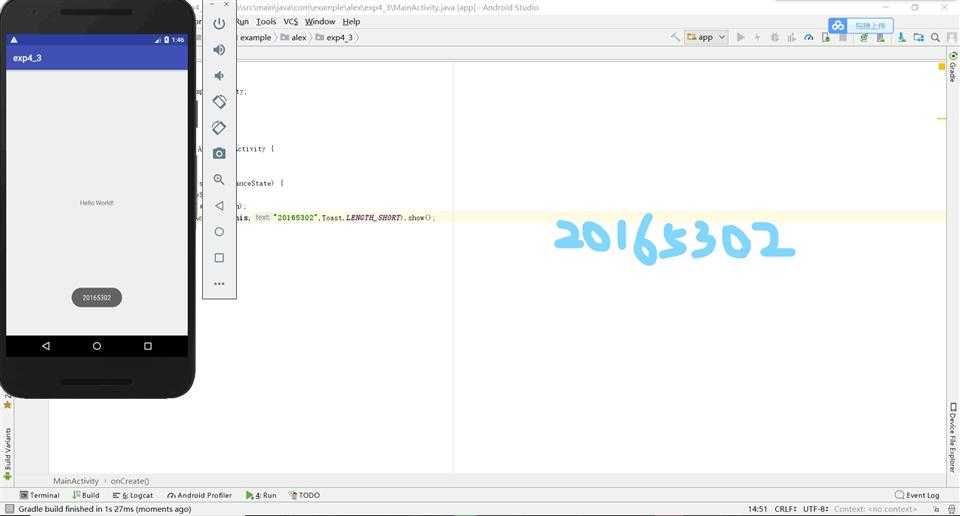Click onCreate() in the editor breadcrumb

click(130, 481)
